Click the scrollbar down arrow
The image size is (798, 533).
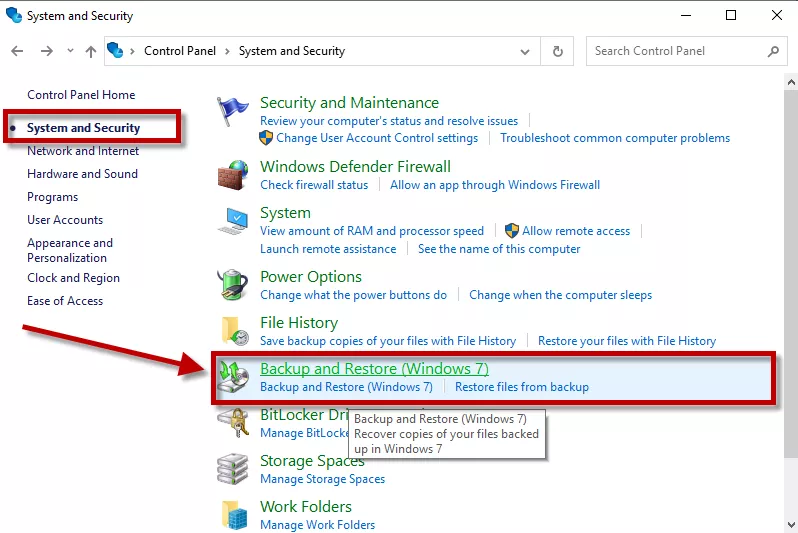[x=791, y=524]
